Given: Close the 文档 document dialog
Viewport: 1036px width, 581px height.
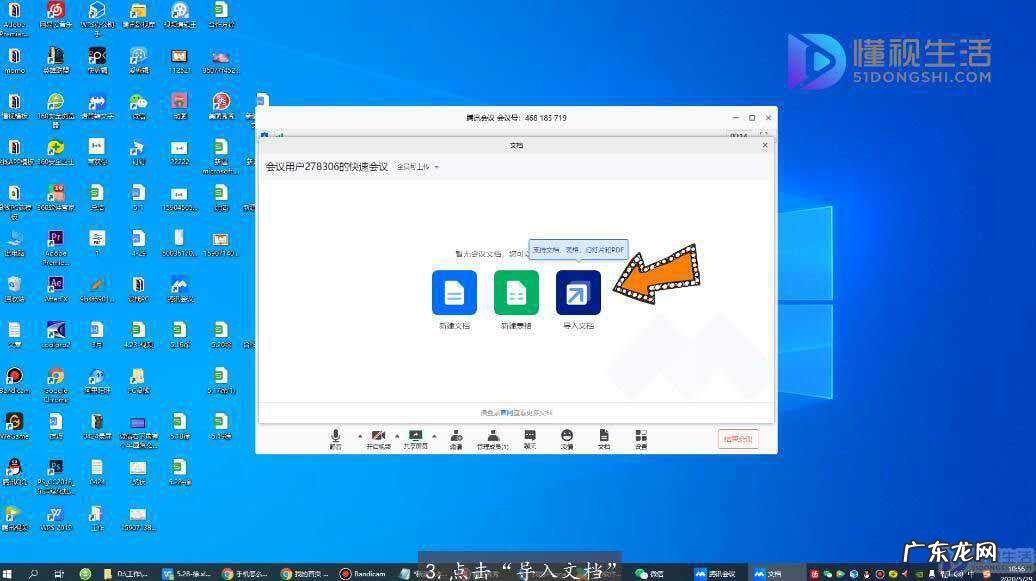Looking at the screenshot, I should click(x=765, y=145).
